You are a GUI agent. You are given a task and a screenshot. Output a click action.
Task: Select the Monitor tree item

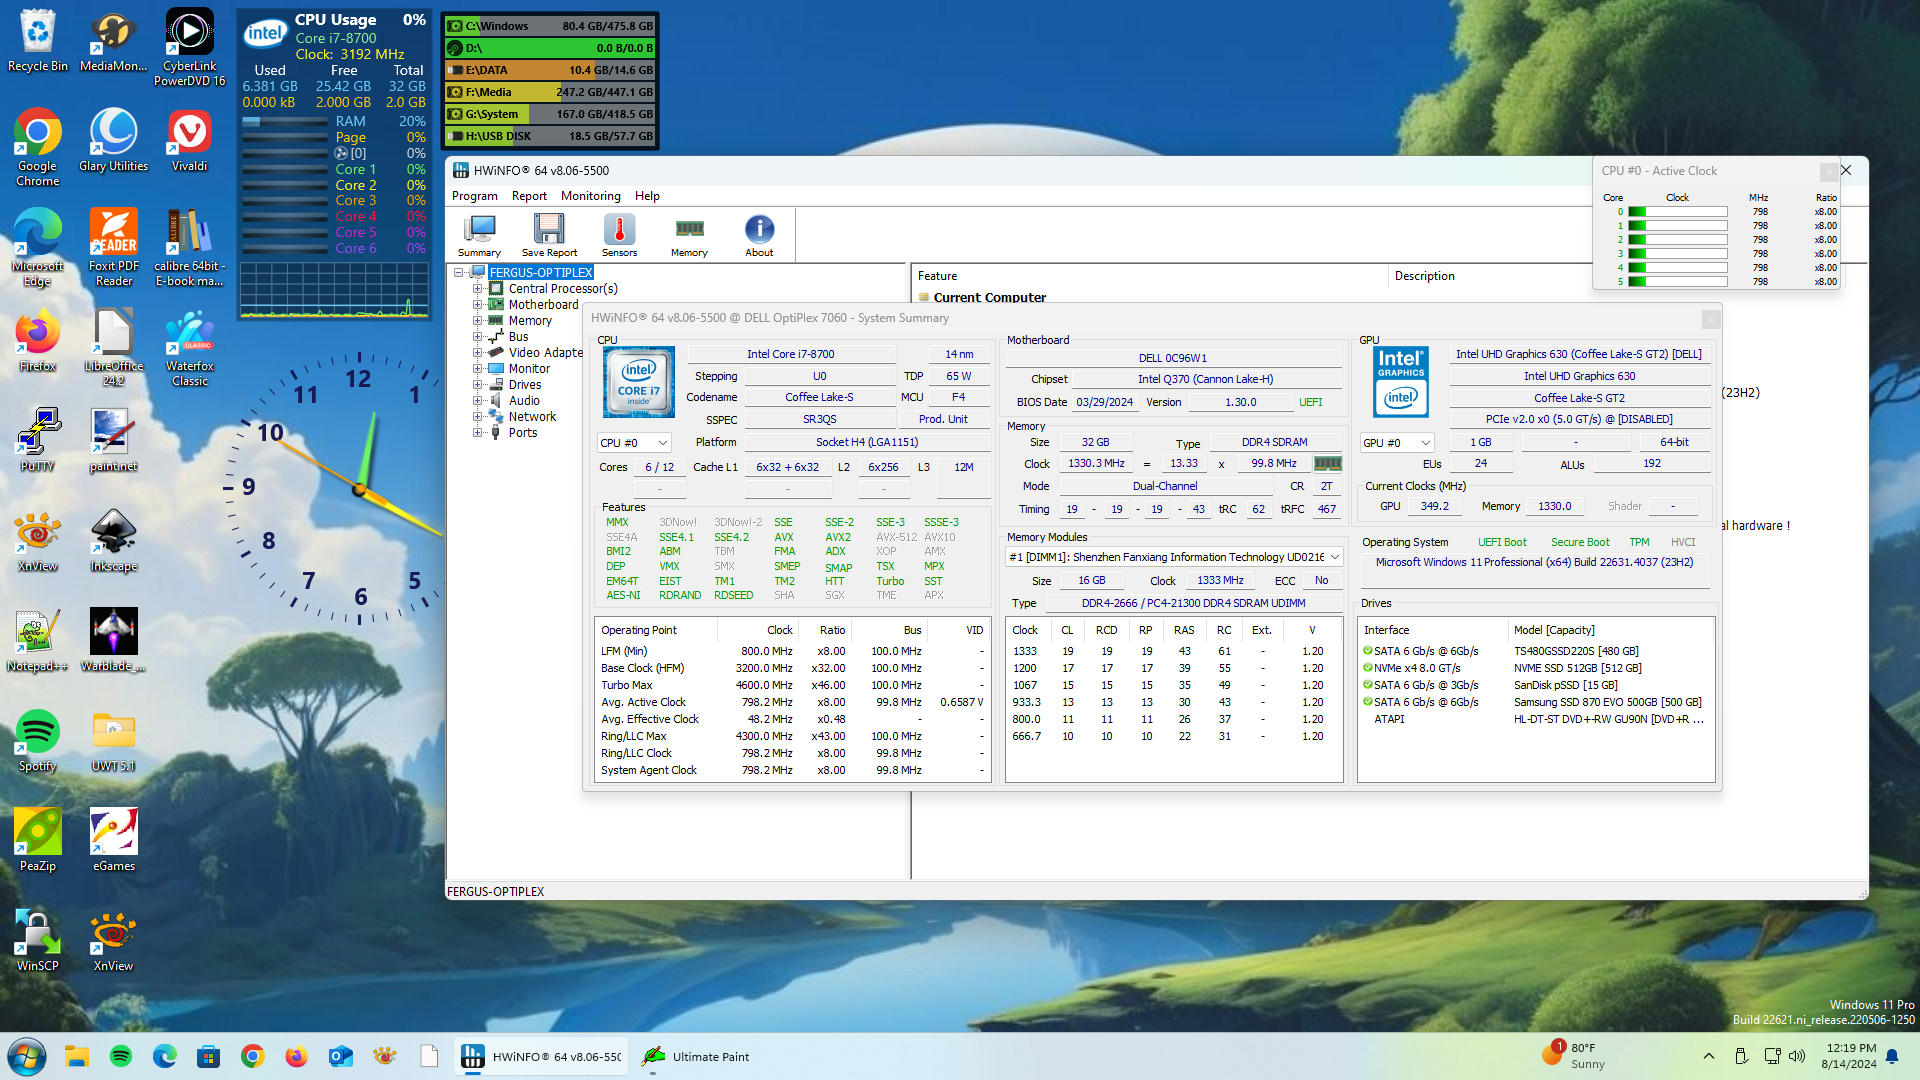pos(529,369)
